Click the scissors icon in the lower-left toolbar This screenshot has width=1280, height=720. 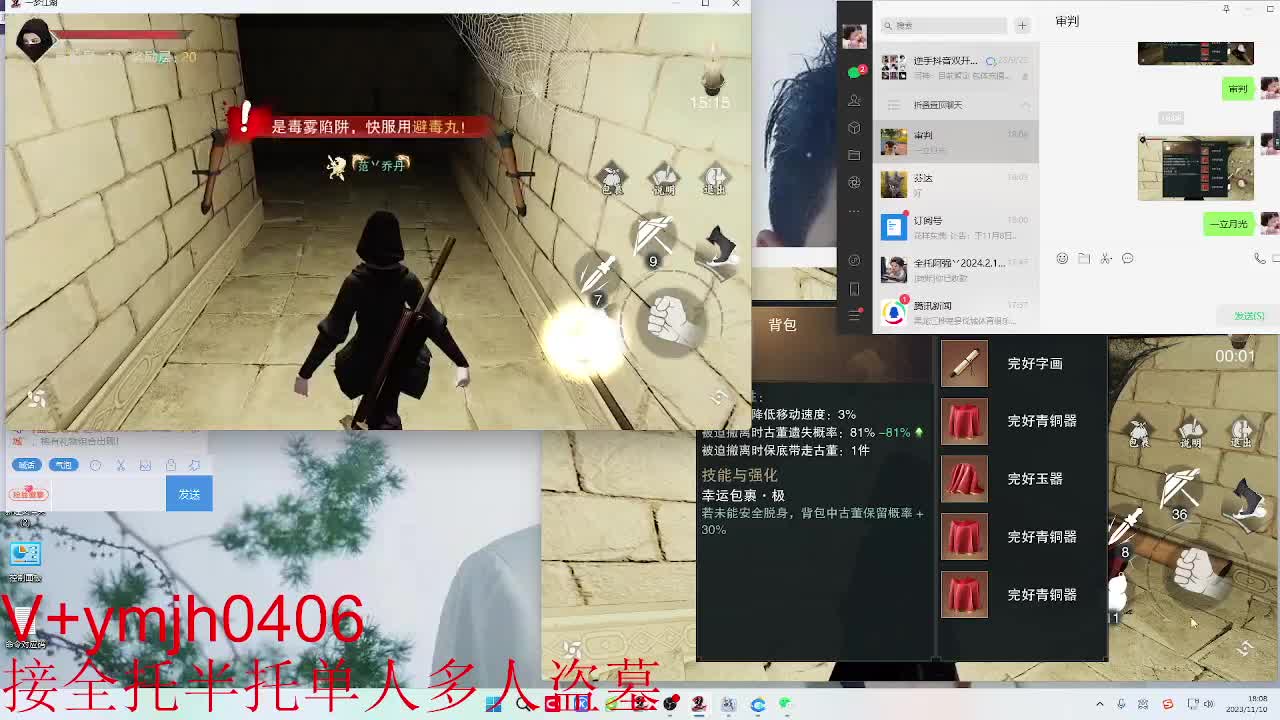pos(120,465)
